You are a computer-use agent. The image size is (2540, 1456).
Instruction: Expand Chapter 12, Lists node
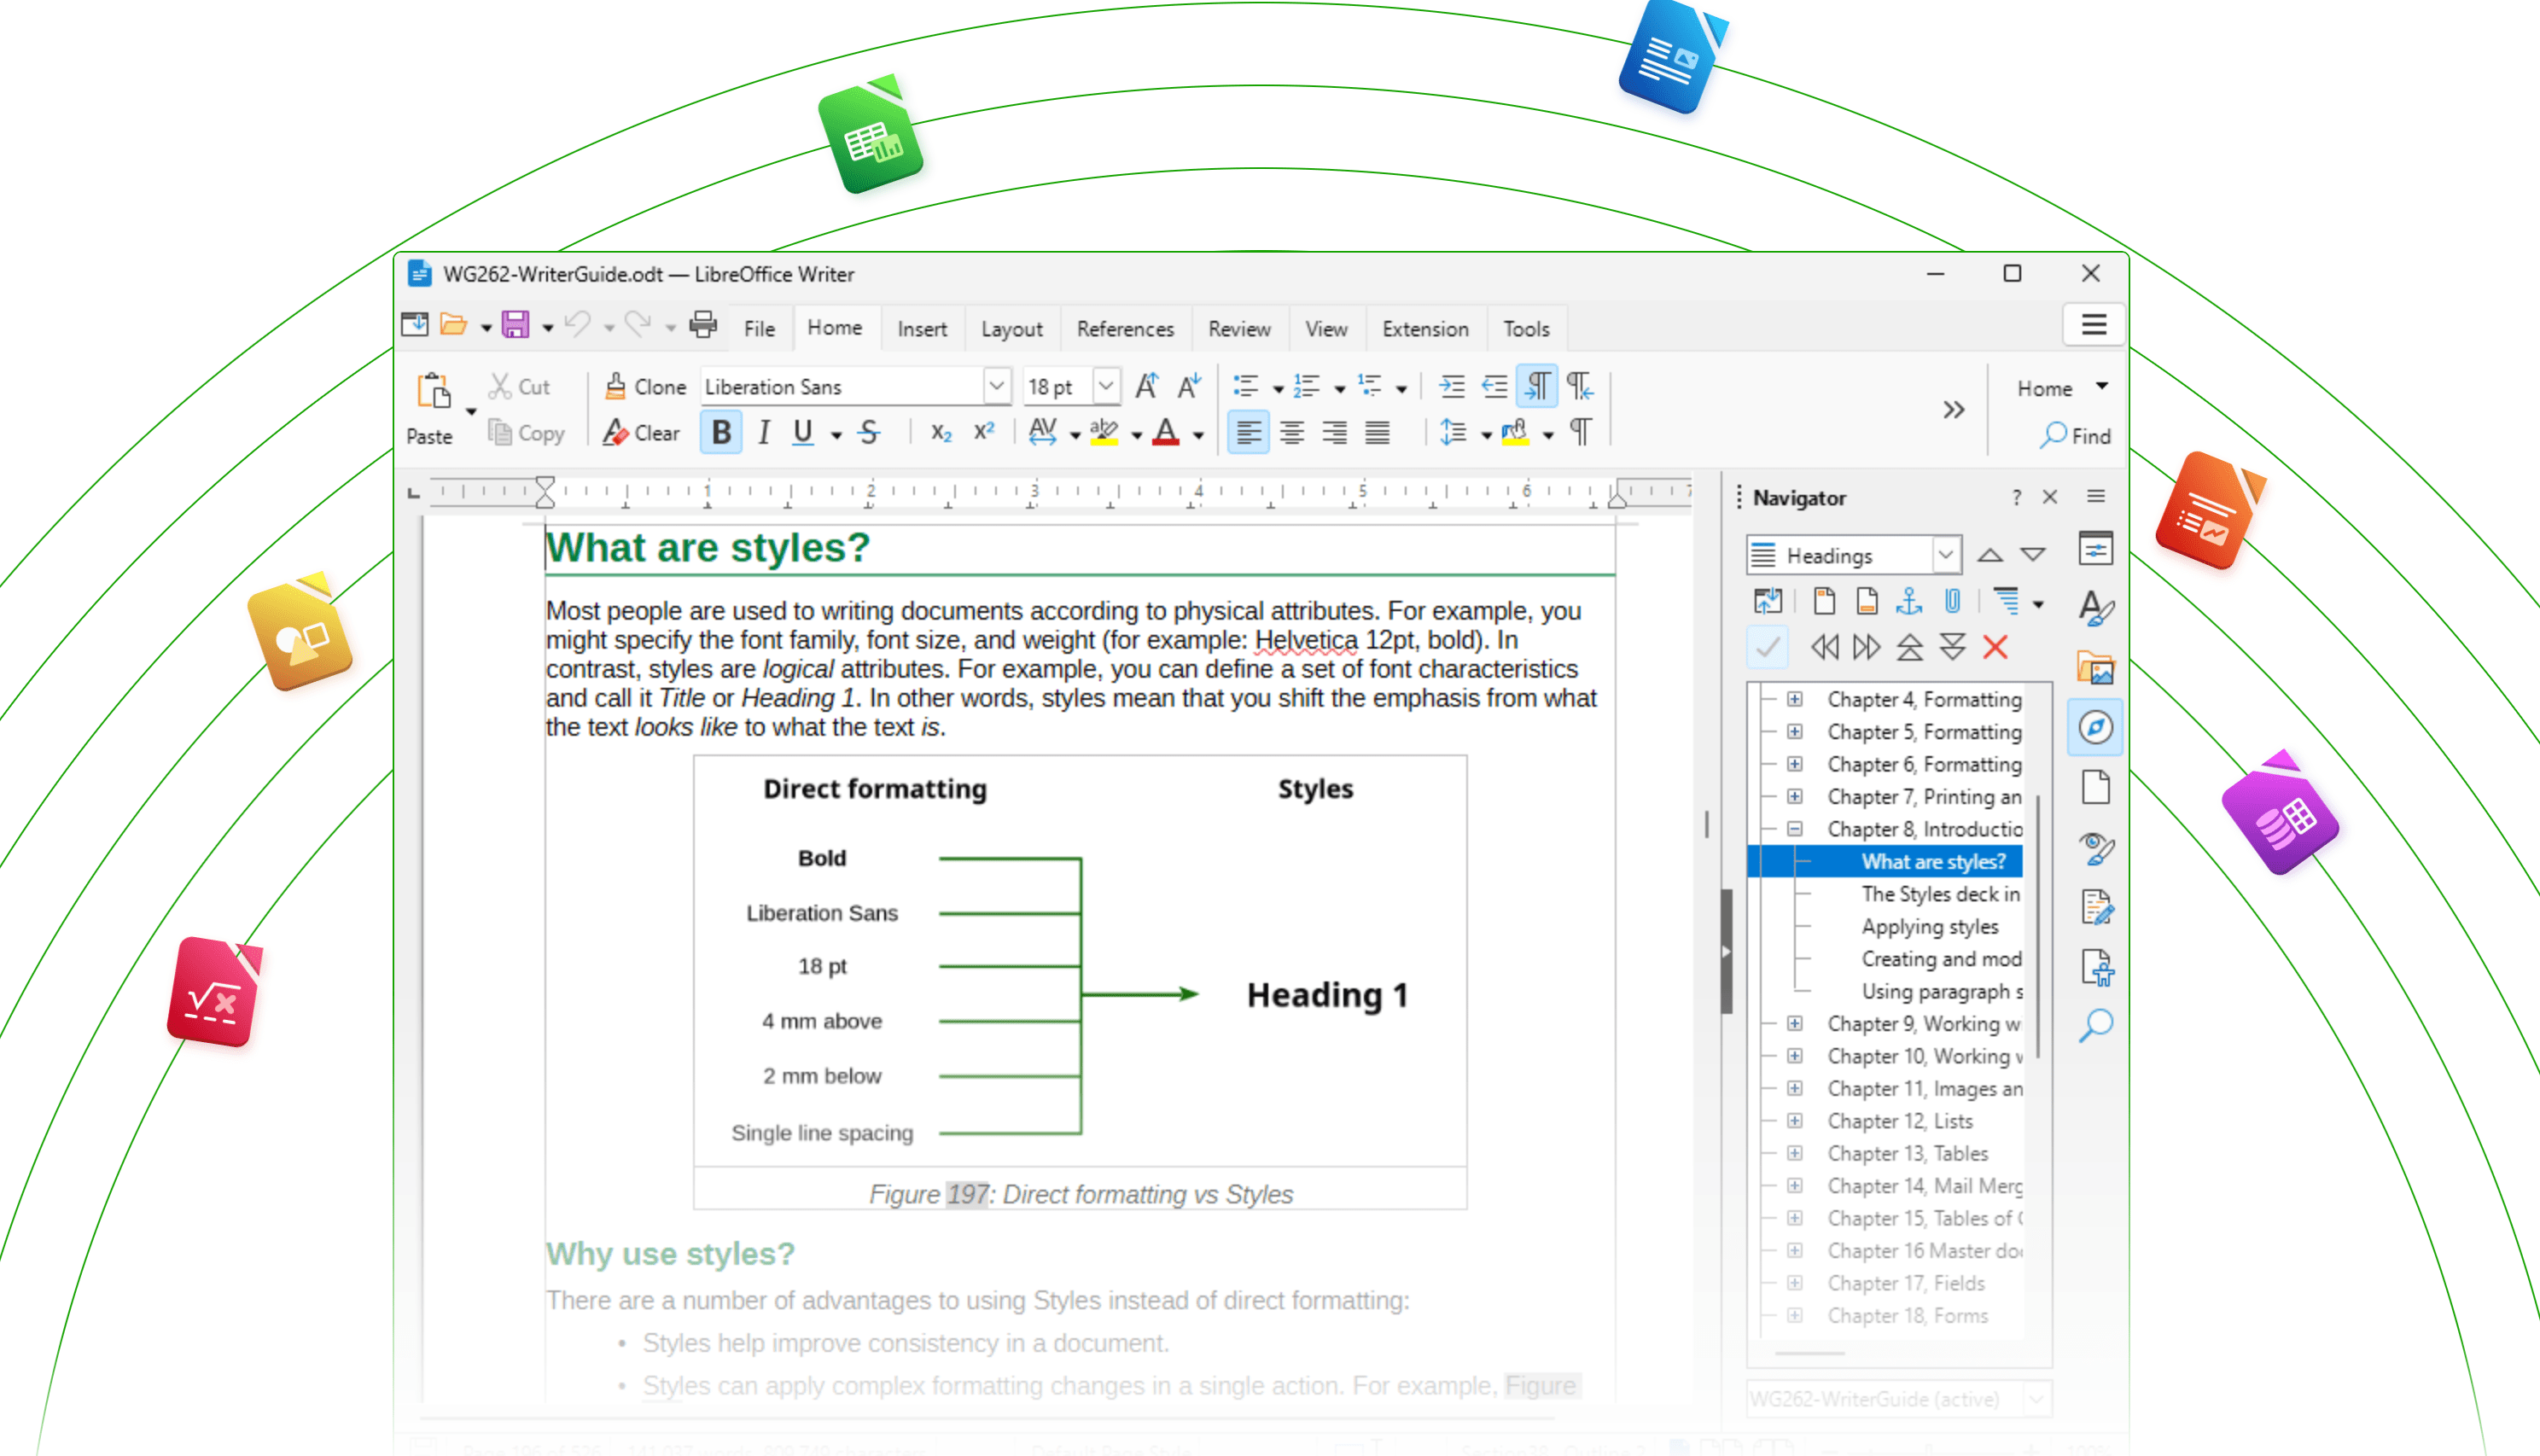click(x=1795, y=1121)
